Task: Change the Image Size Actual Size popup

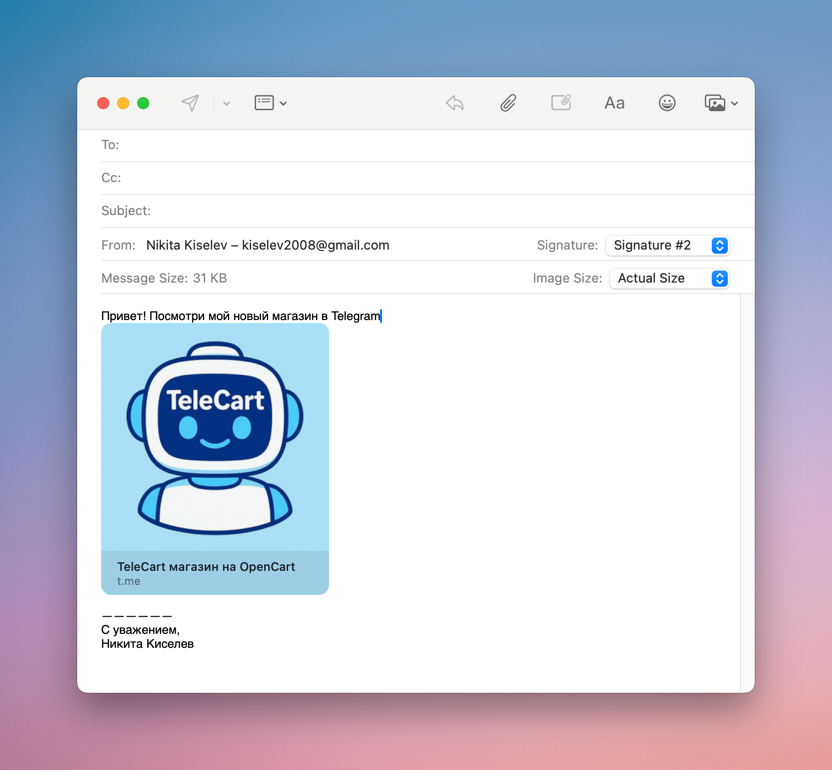Action: [669, 278]
